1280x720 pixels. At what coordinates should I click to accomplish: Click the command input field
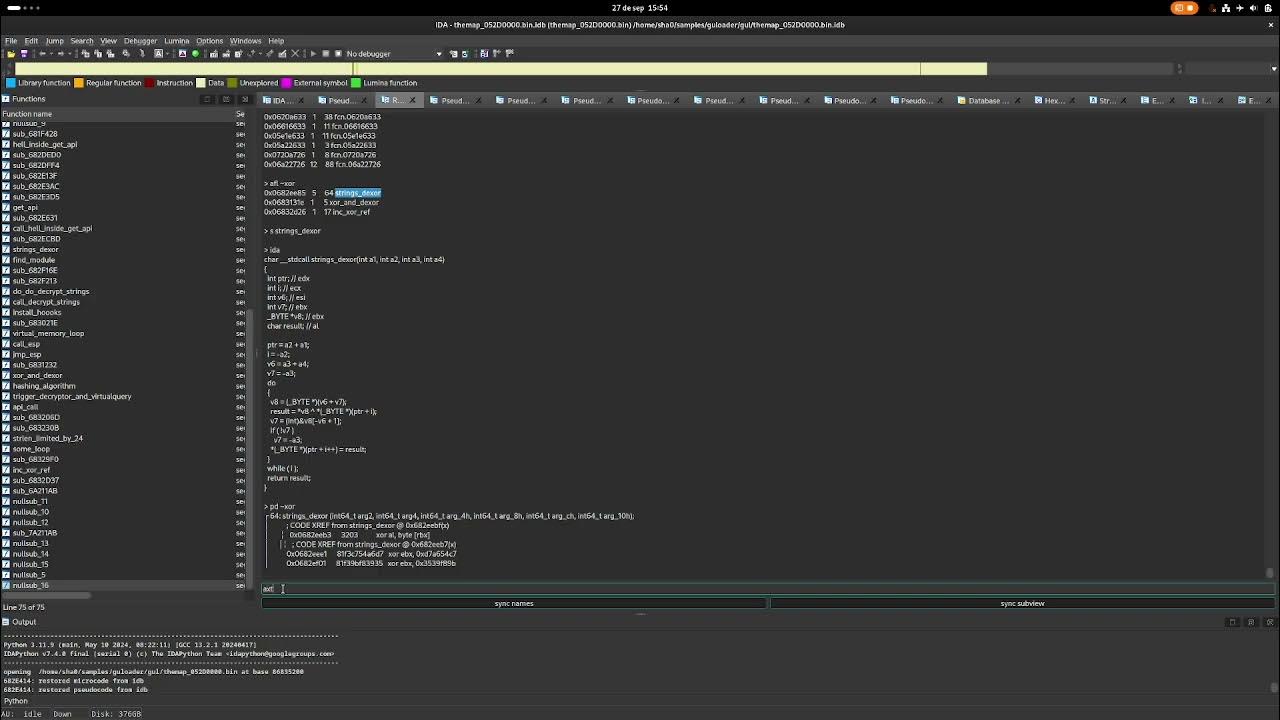click(770, 589)
